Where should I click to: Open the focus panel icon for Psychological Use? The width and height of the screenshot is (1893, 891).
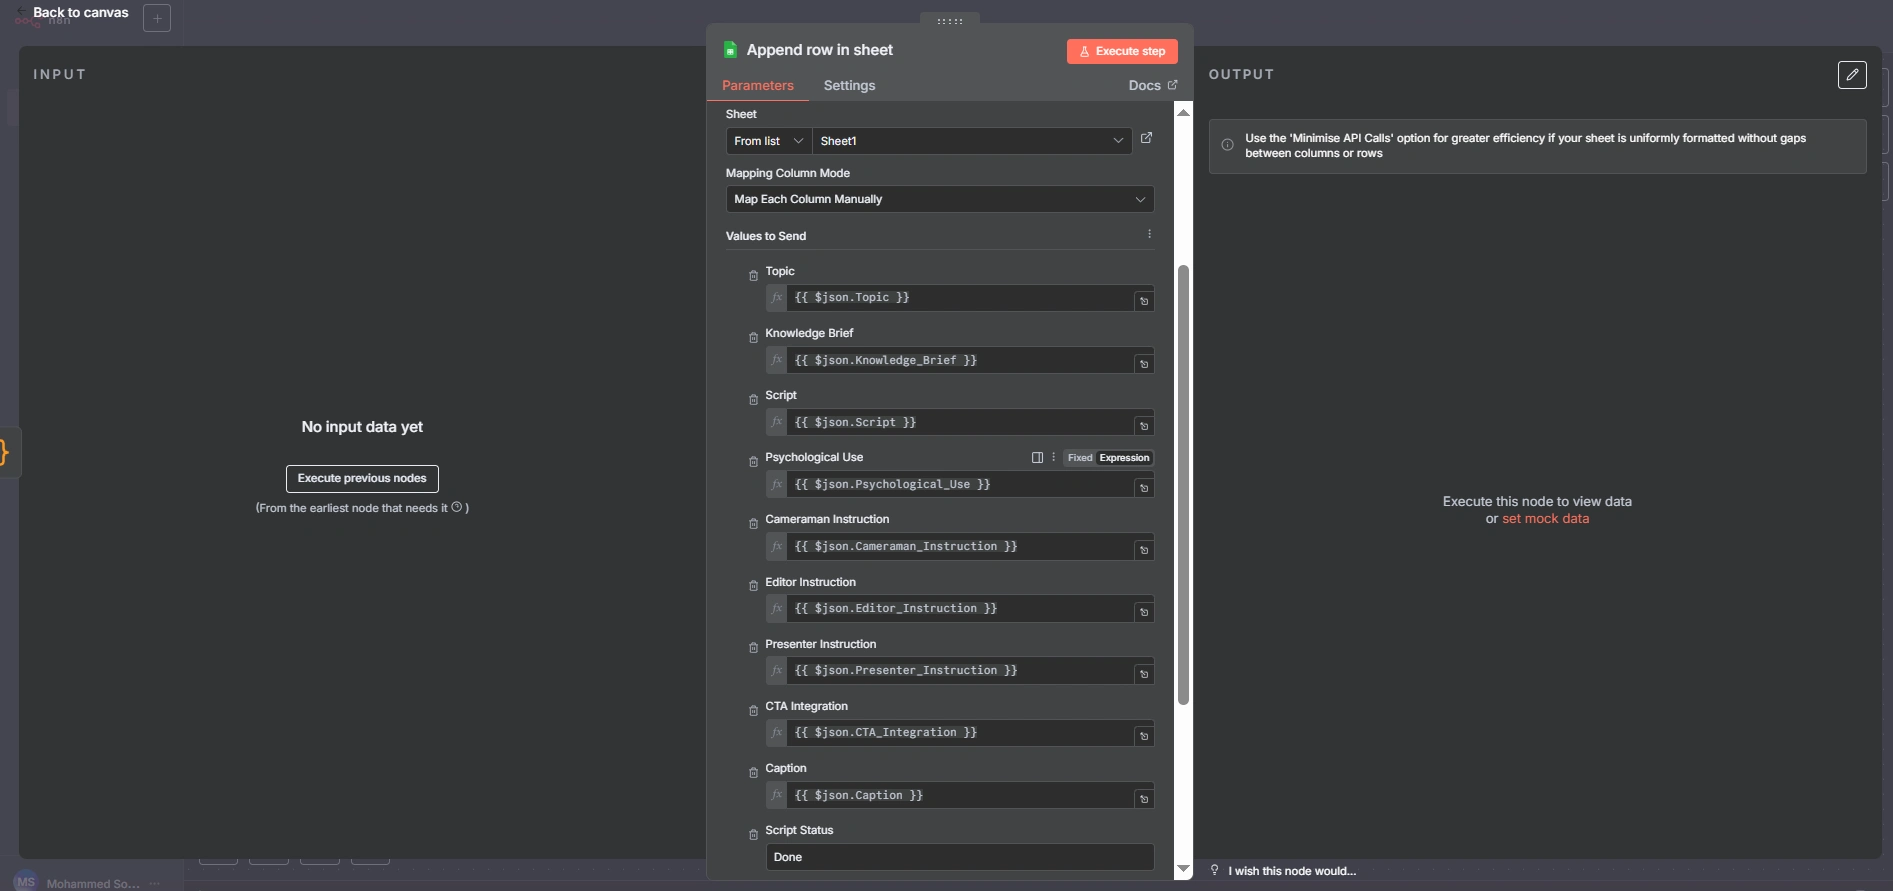point(1037,458)
